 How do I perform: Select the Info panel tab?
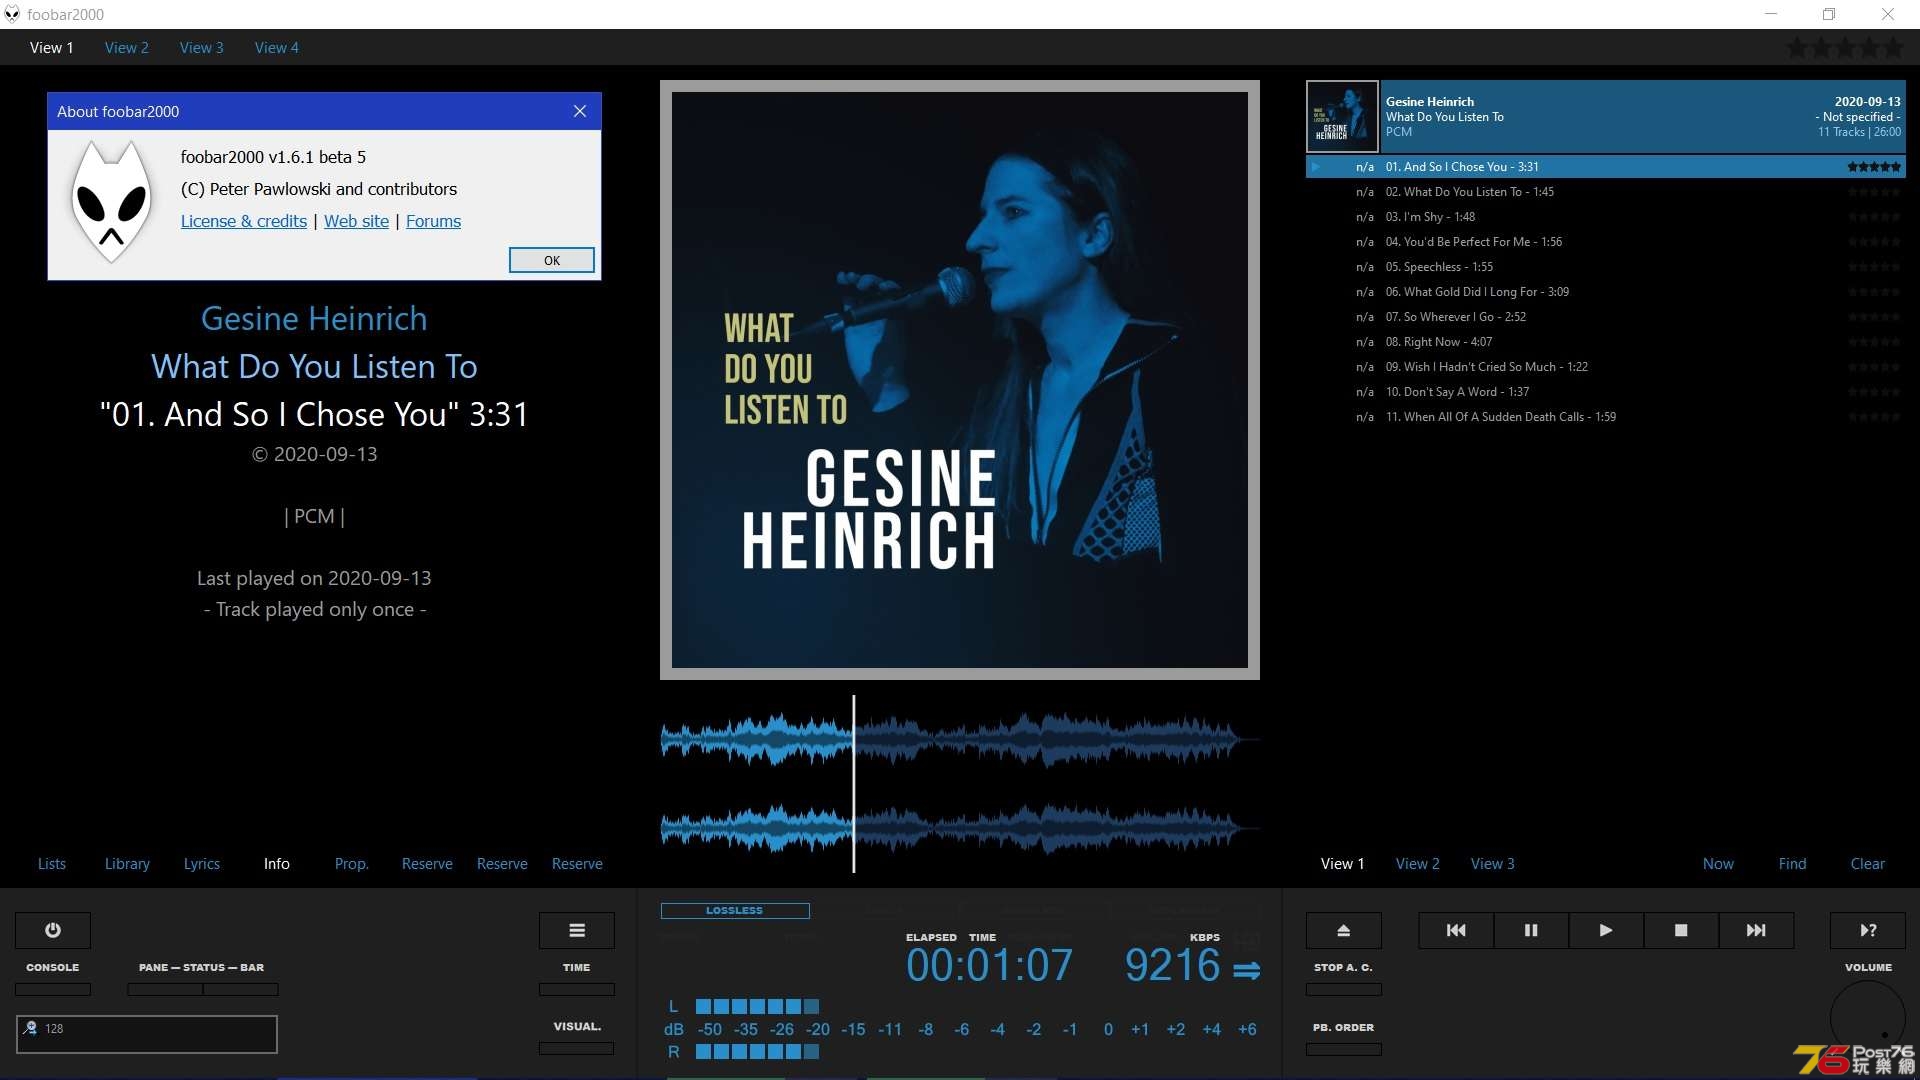click(277, 863)
